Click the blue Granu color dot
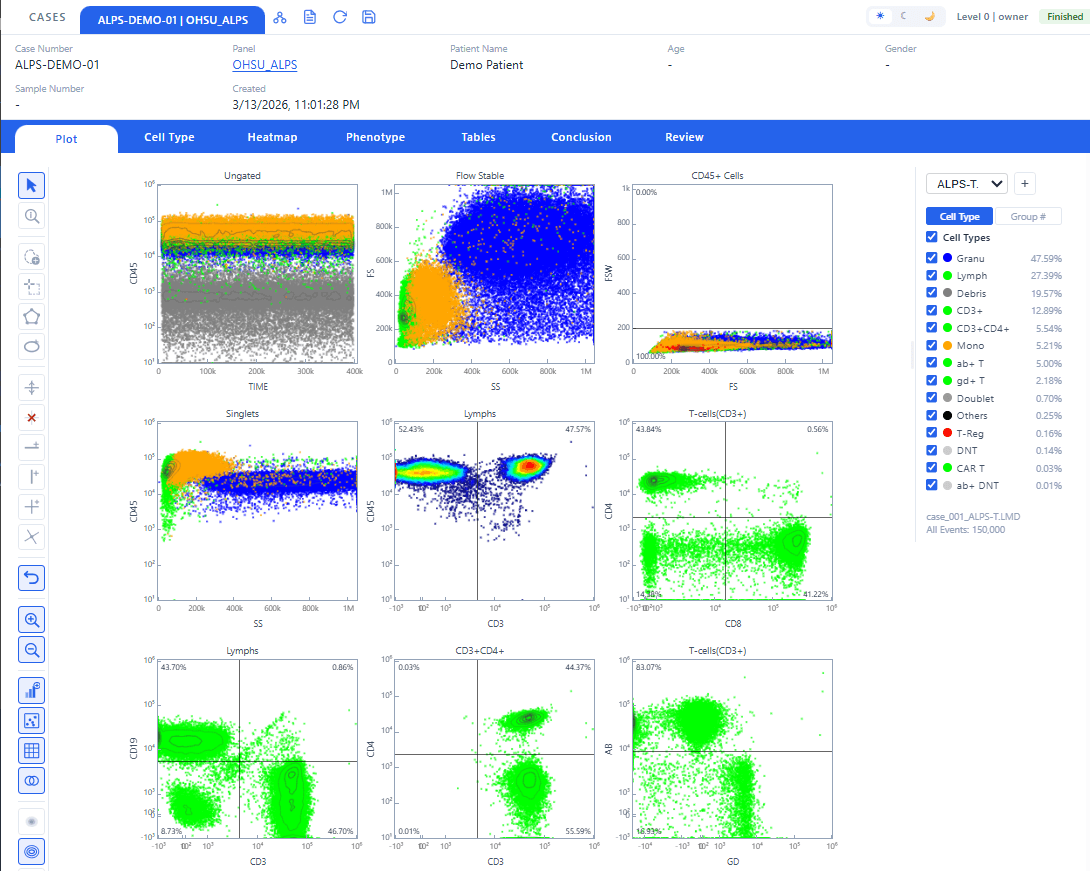 point(947,258)
